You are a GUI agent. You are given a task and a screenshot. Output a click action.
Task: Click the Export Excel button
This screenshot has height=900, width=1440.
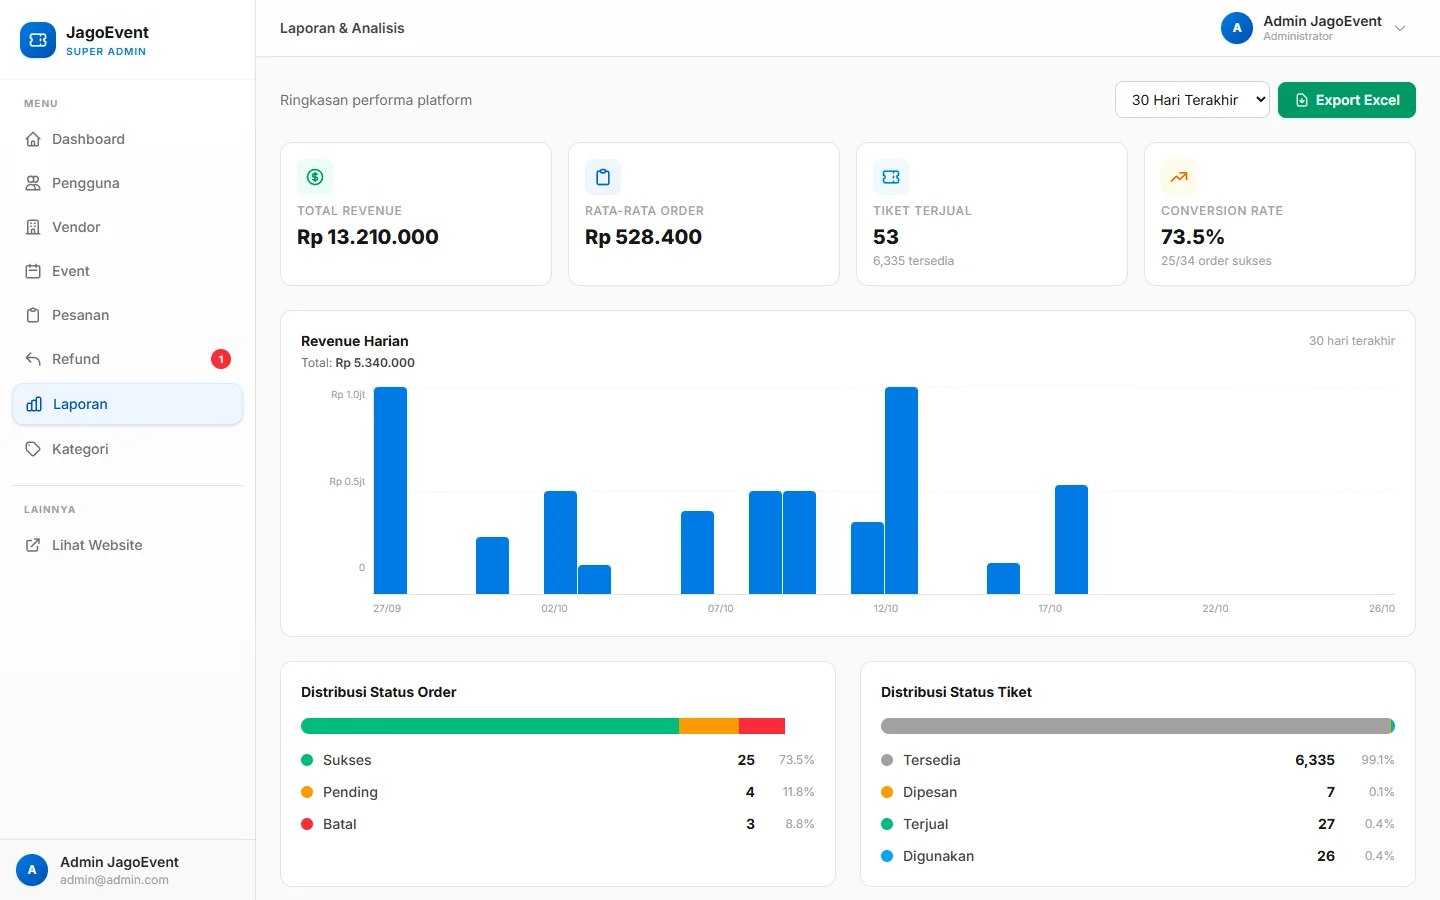(x=1346, y=100)
